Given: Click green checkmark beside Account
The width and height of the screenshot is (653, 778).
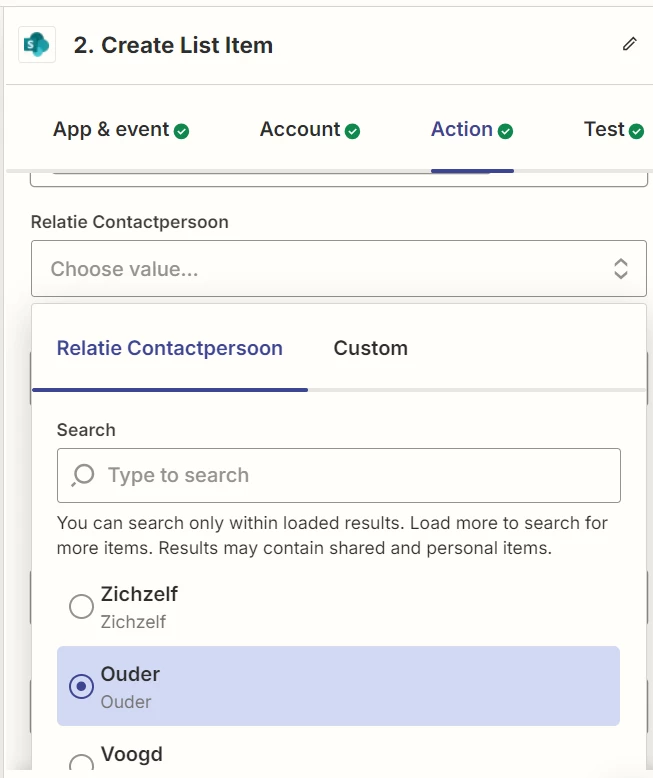Looking at the screenshot, I should (x=352, y=131).
